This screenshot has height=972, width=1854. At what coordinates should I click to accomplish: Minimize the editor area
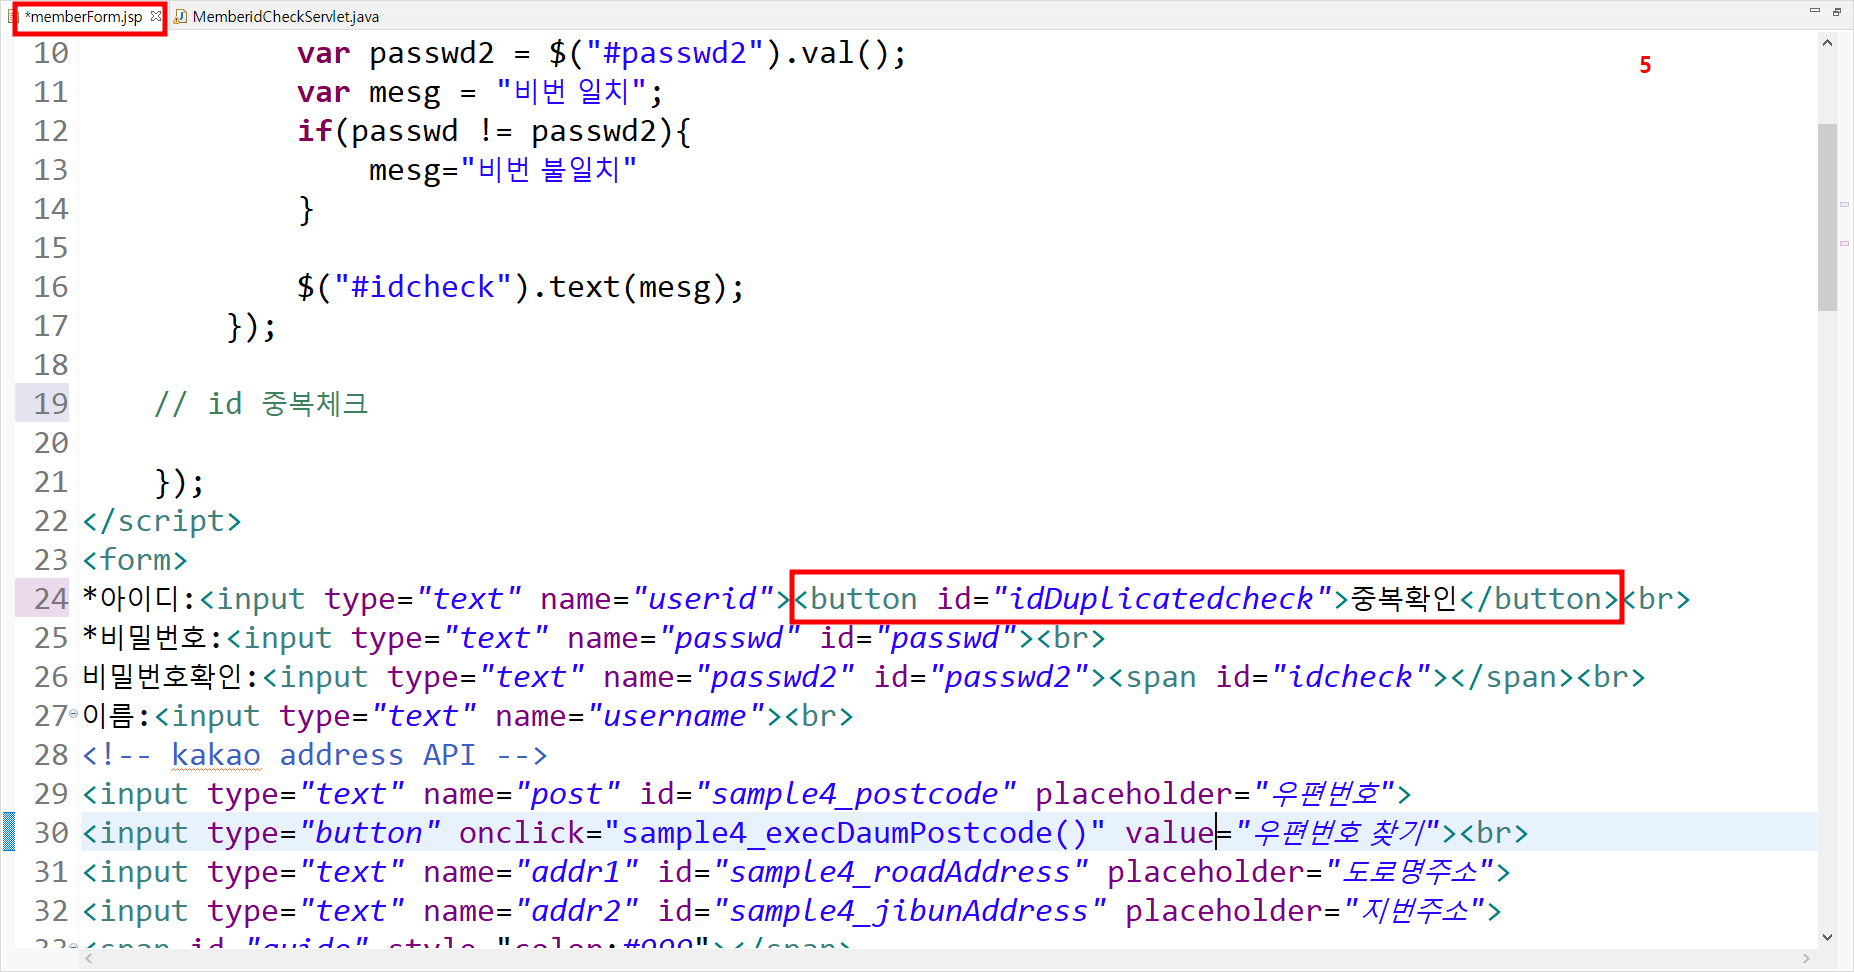[x=1815, y=11]
